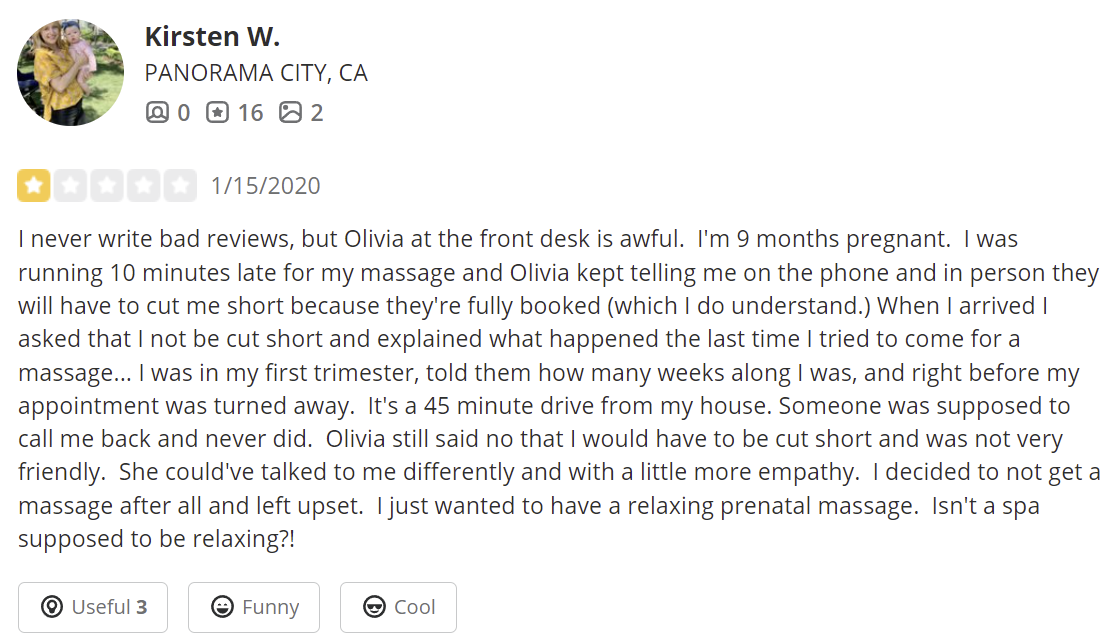Viewport: 1108px width, 644px height.
Task: Click the reviews star badge icon
Action: (x=217, y=112)
